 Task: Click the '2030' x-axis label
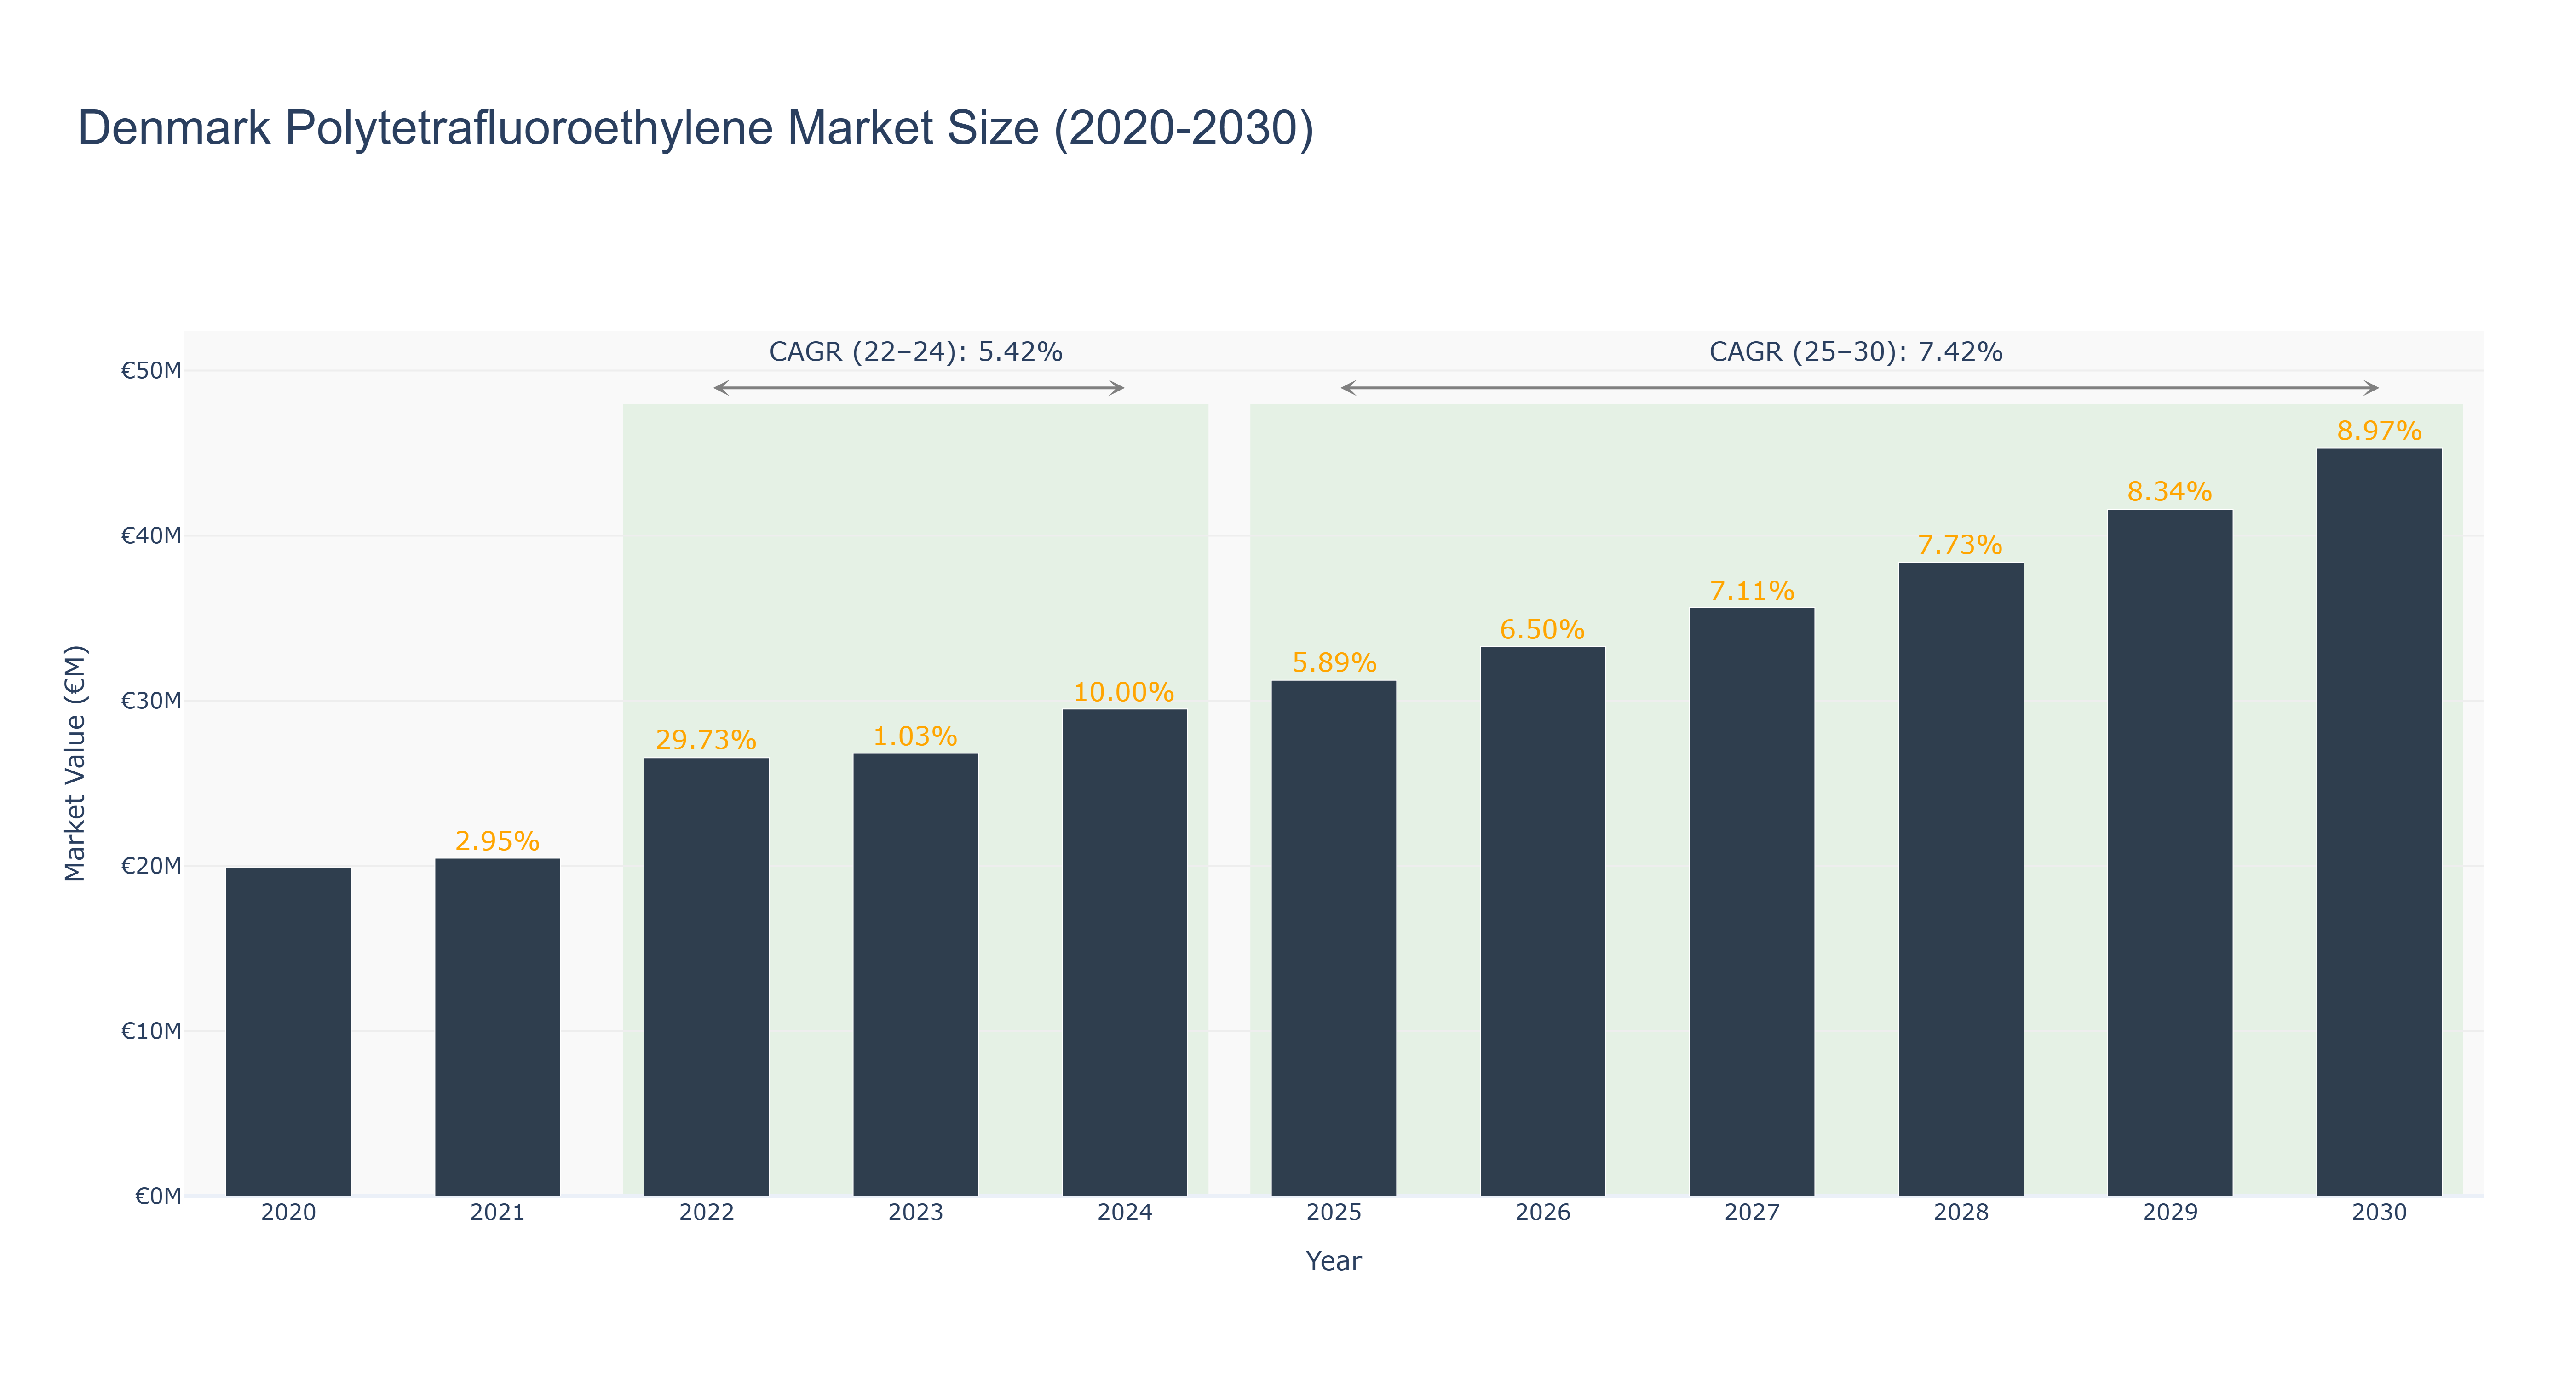pos(2378,1213)
